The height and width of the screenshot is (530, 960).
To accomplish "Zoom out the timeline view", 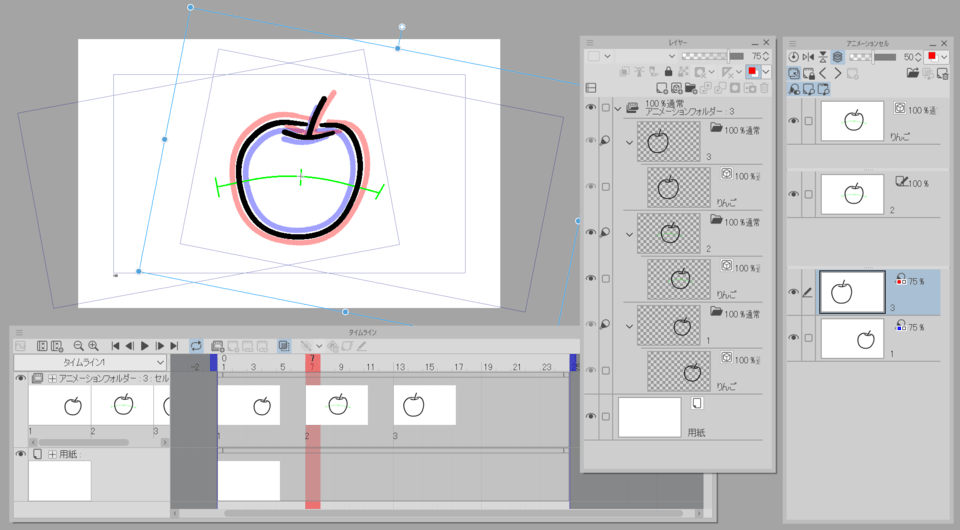I will (78, 346).
